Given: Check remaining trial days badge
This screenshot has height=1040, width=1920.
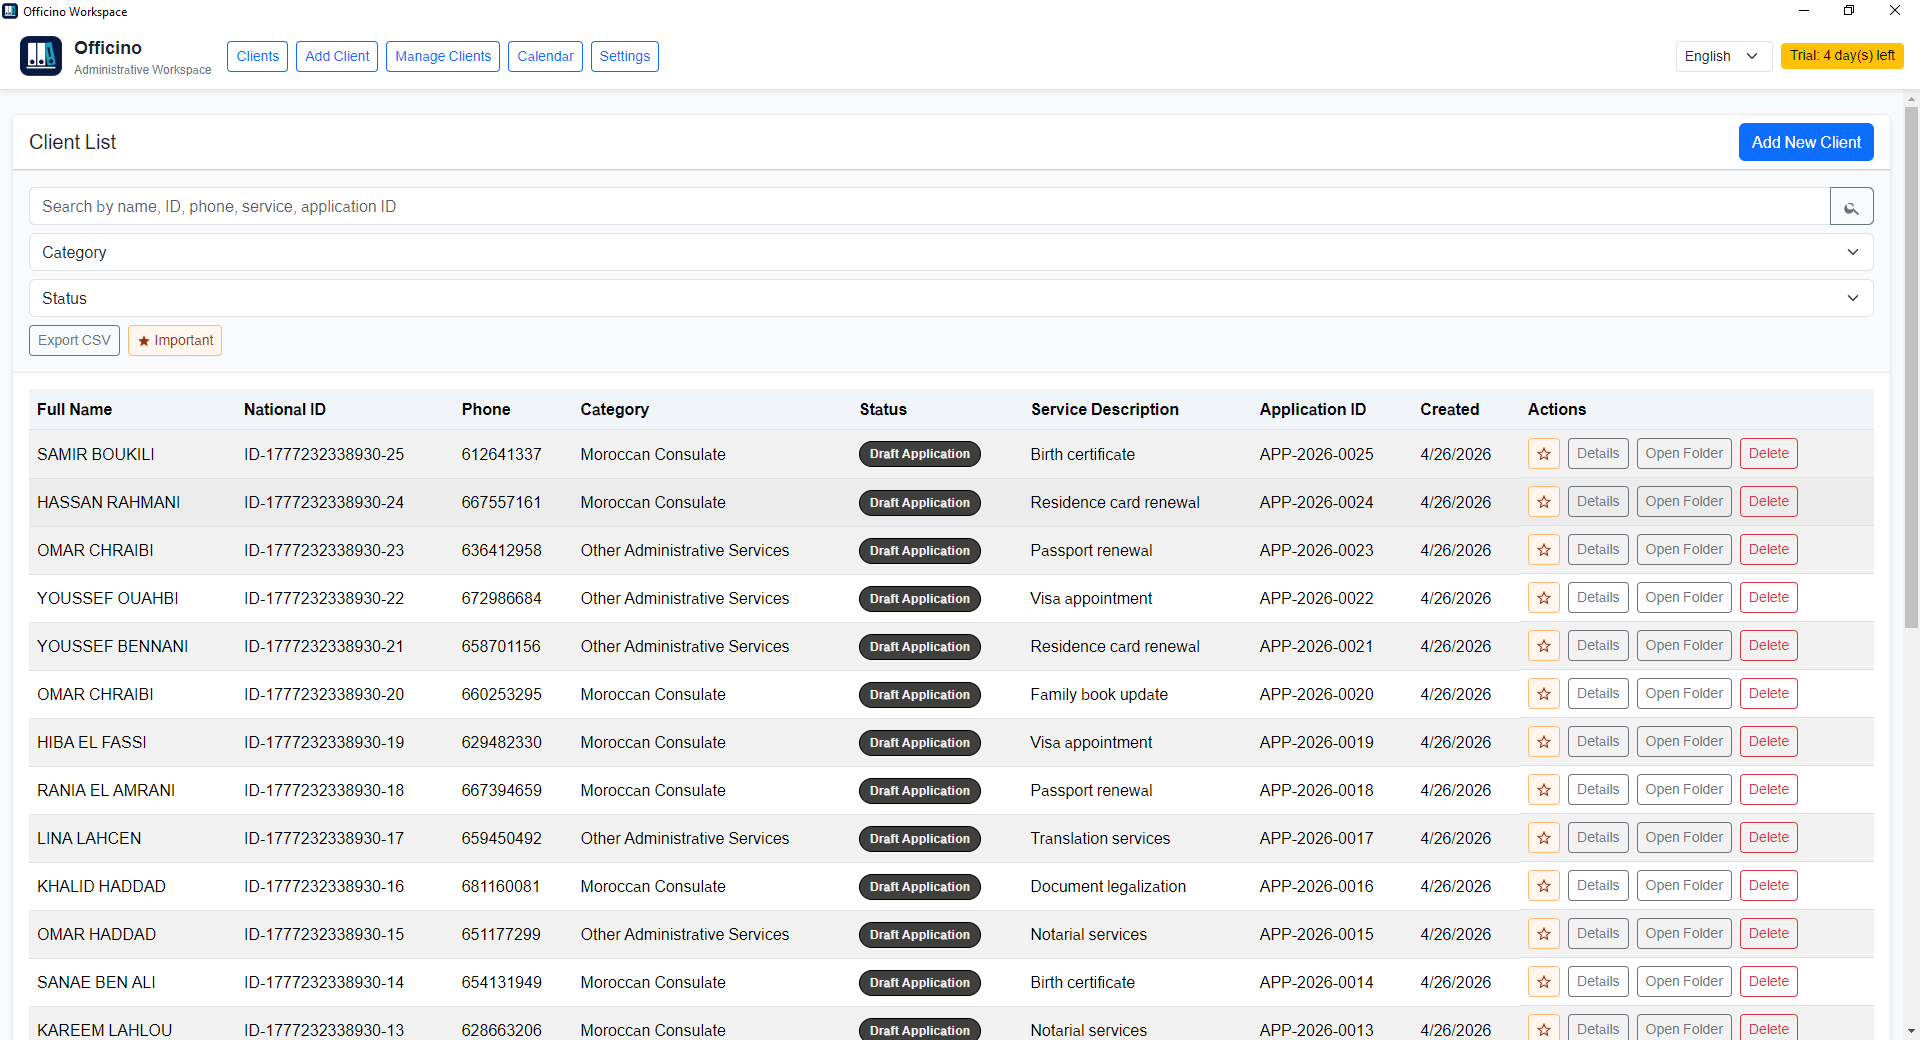Looking at the screenshot, I should [x=1842, y=56].
